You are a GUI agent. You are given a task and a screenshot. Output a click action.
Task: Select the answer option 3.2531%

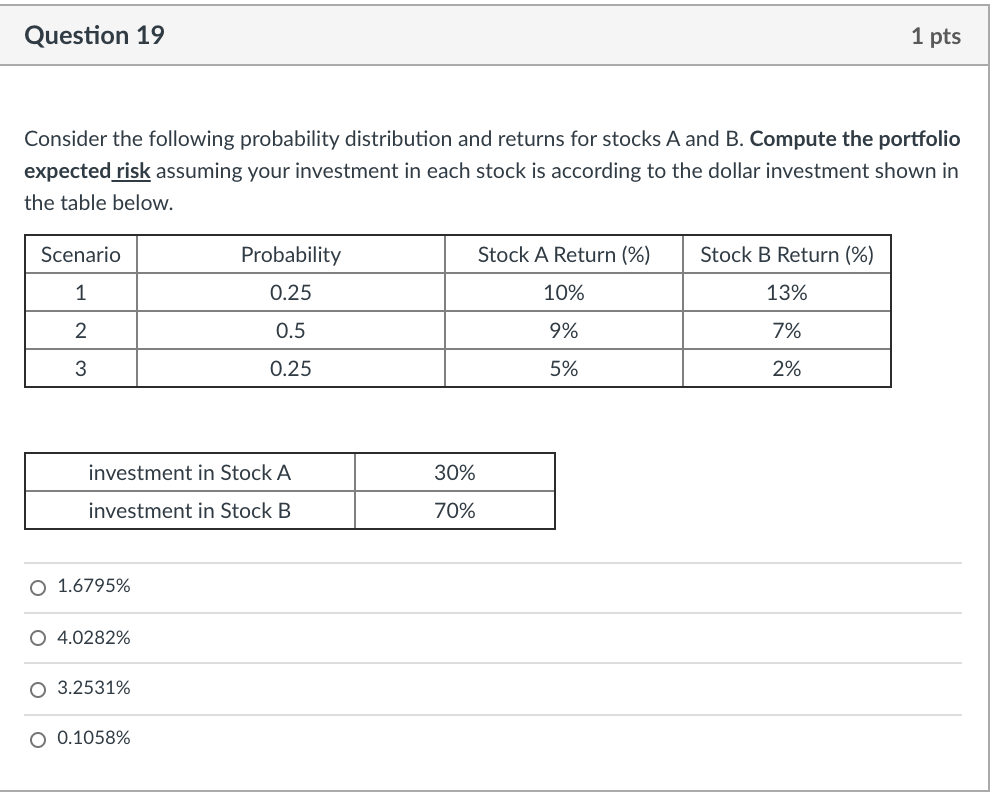coord(96,688)
